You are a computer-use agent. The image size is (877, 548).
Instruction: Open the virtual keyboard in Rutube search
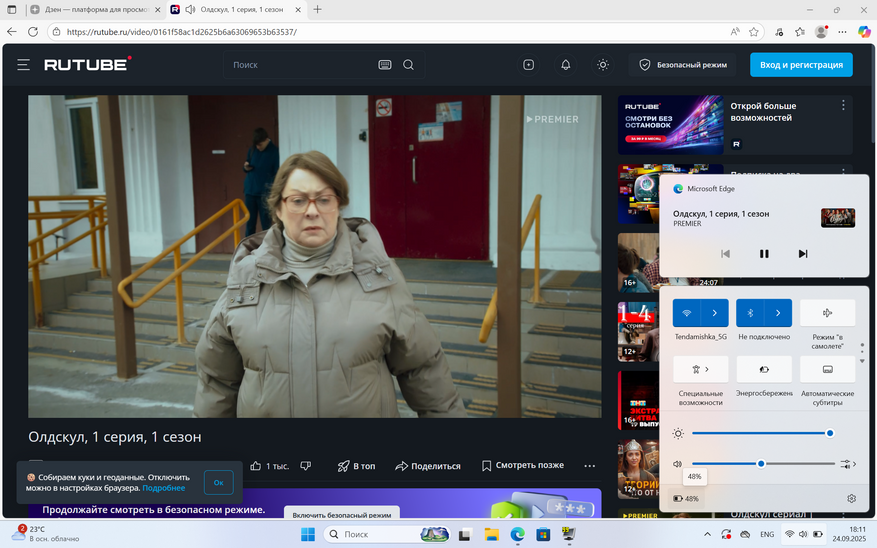[x=385, y=65]
